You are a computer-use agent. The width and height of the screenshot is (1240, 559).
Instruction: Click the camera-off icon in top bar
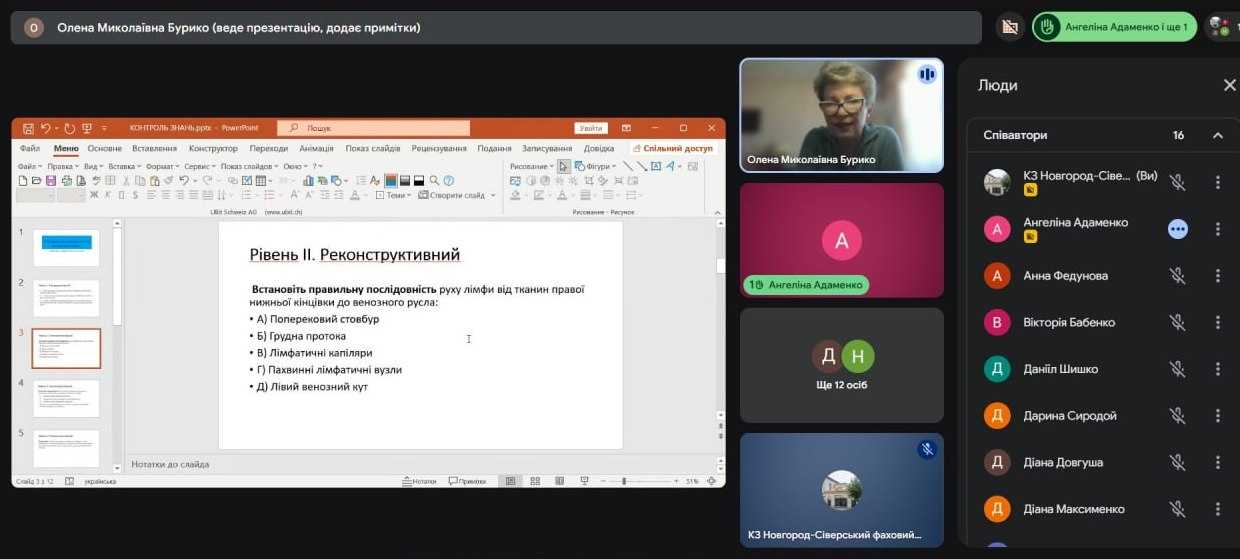[1010, 27]
